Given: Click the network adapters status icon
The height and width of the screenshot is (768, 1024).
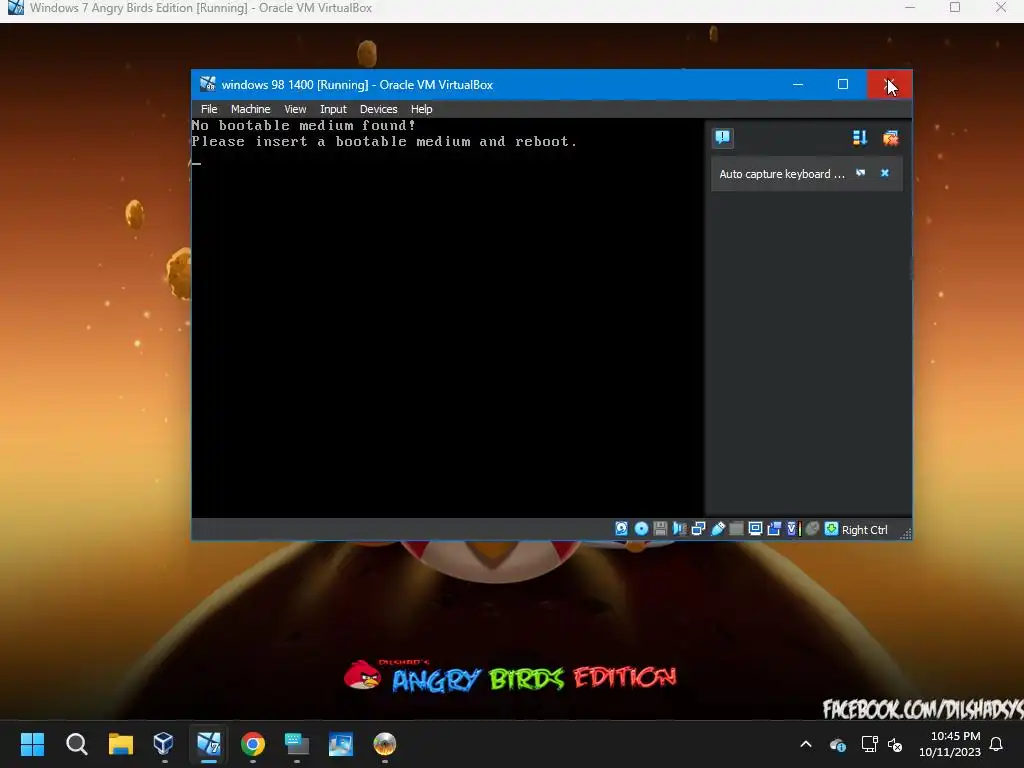Looking at the screenshot, I should [698, 528].
